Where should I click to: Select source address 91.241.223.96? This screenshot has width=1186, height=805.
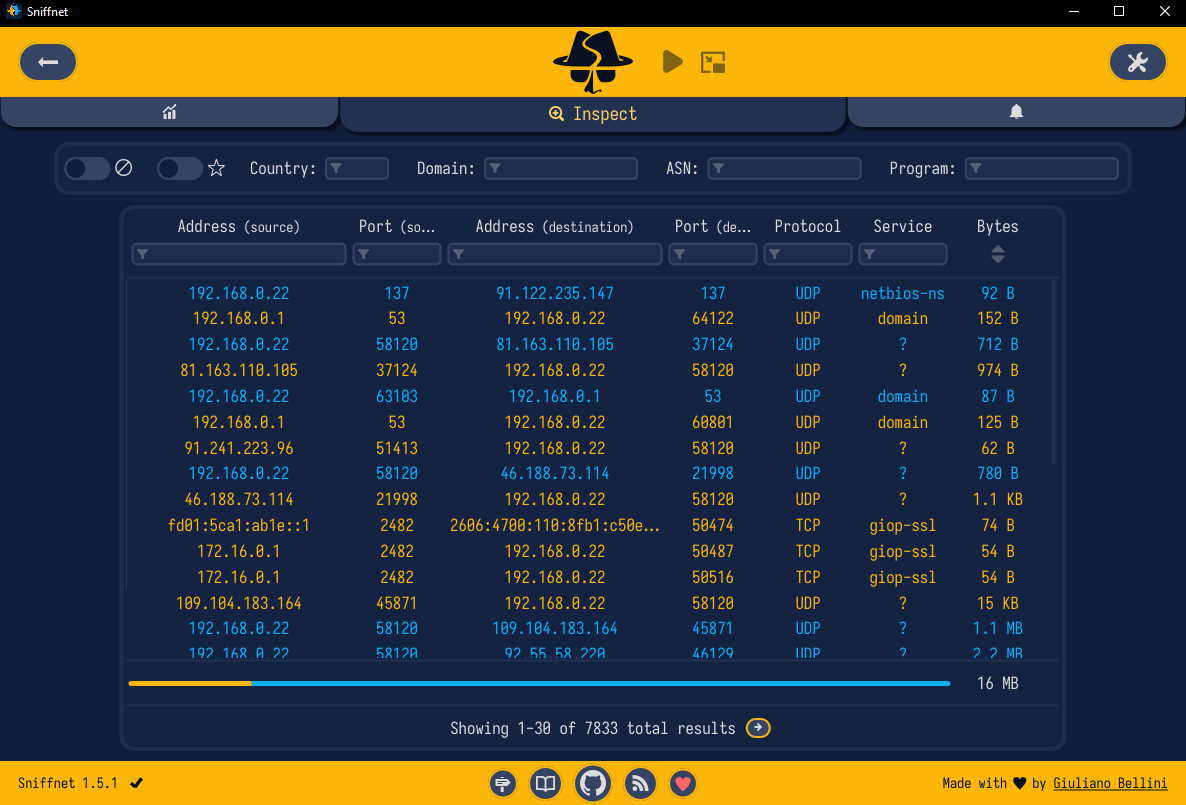[x=239, y=449]
